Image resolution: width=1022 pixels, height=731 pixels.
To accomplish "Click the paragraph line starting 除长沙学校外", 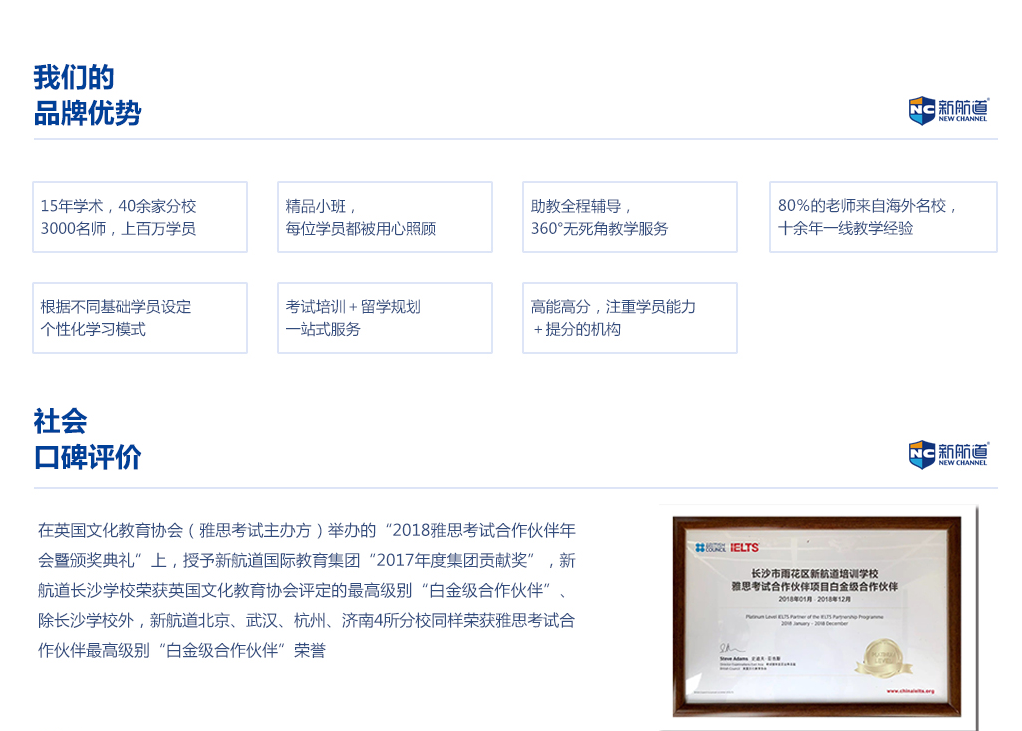I will [x=306, y=620].
